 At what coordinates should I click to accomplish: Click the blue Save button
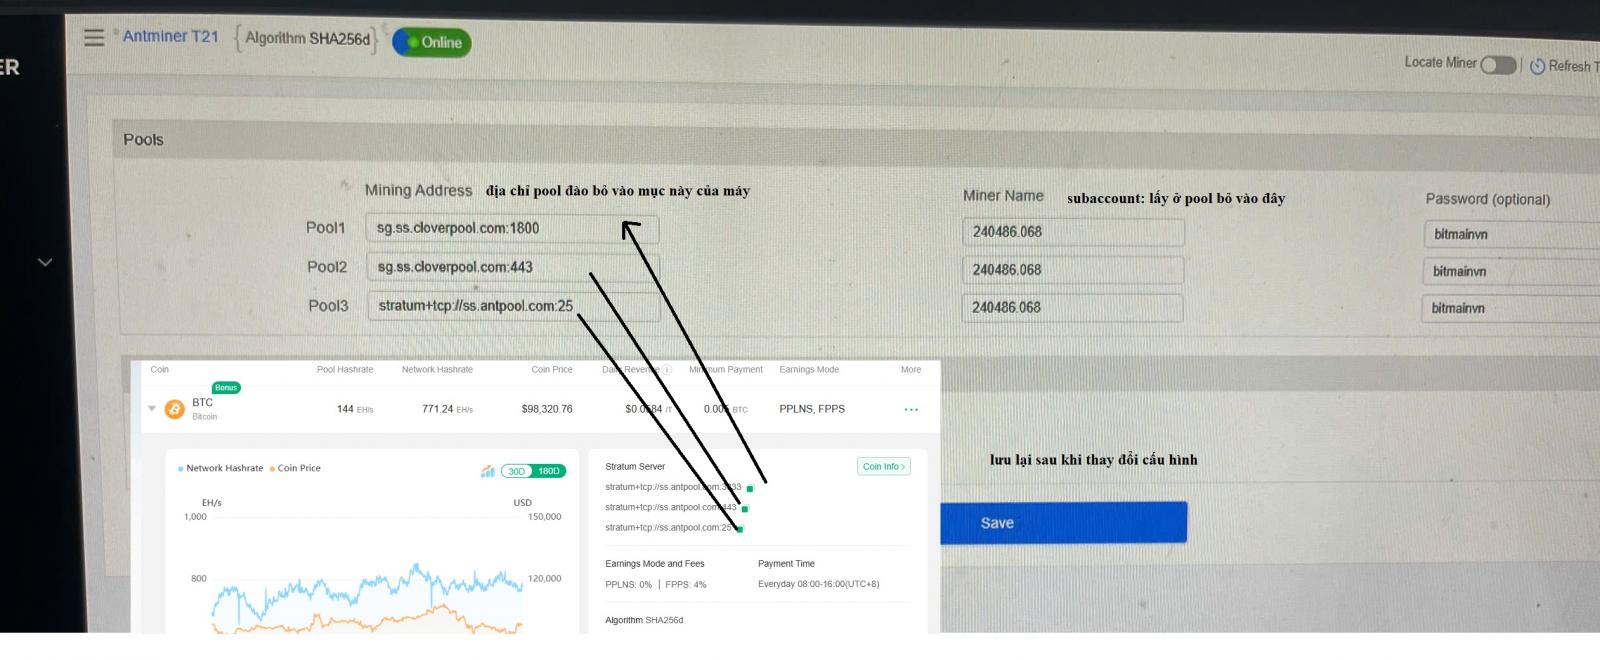point(1063,523)
